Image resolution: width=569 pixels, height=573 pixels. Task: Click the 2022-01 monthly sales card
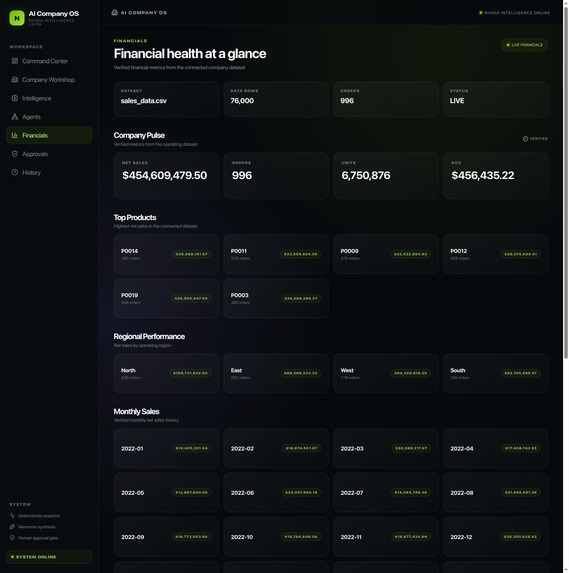[x=166, y=448]
